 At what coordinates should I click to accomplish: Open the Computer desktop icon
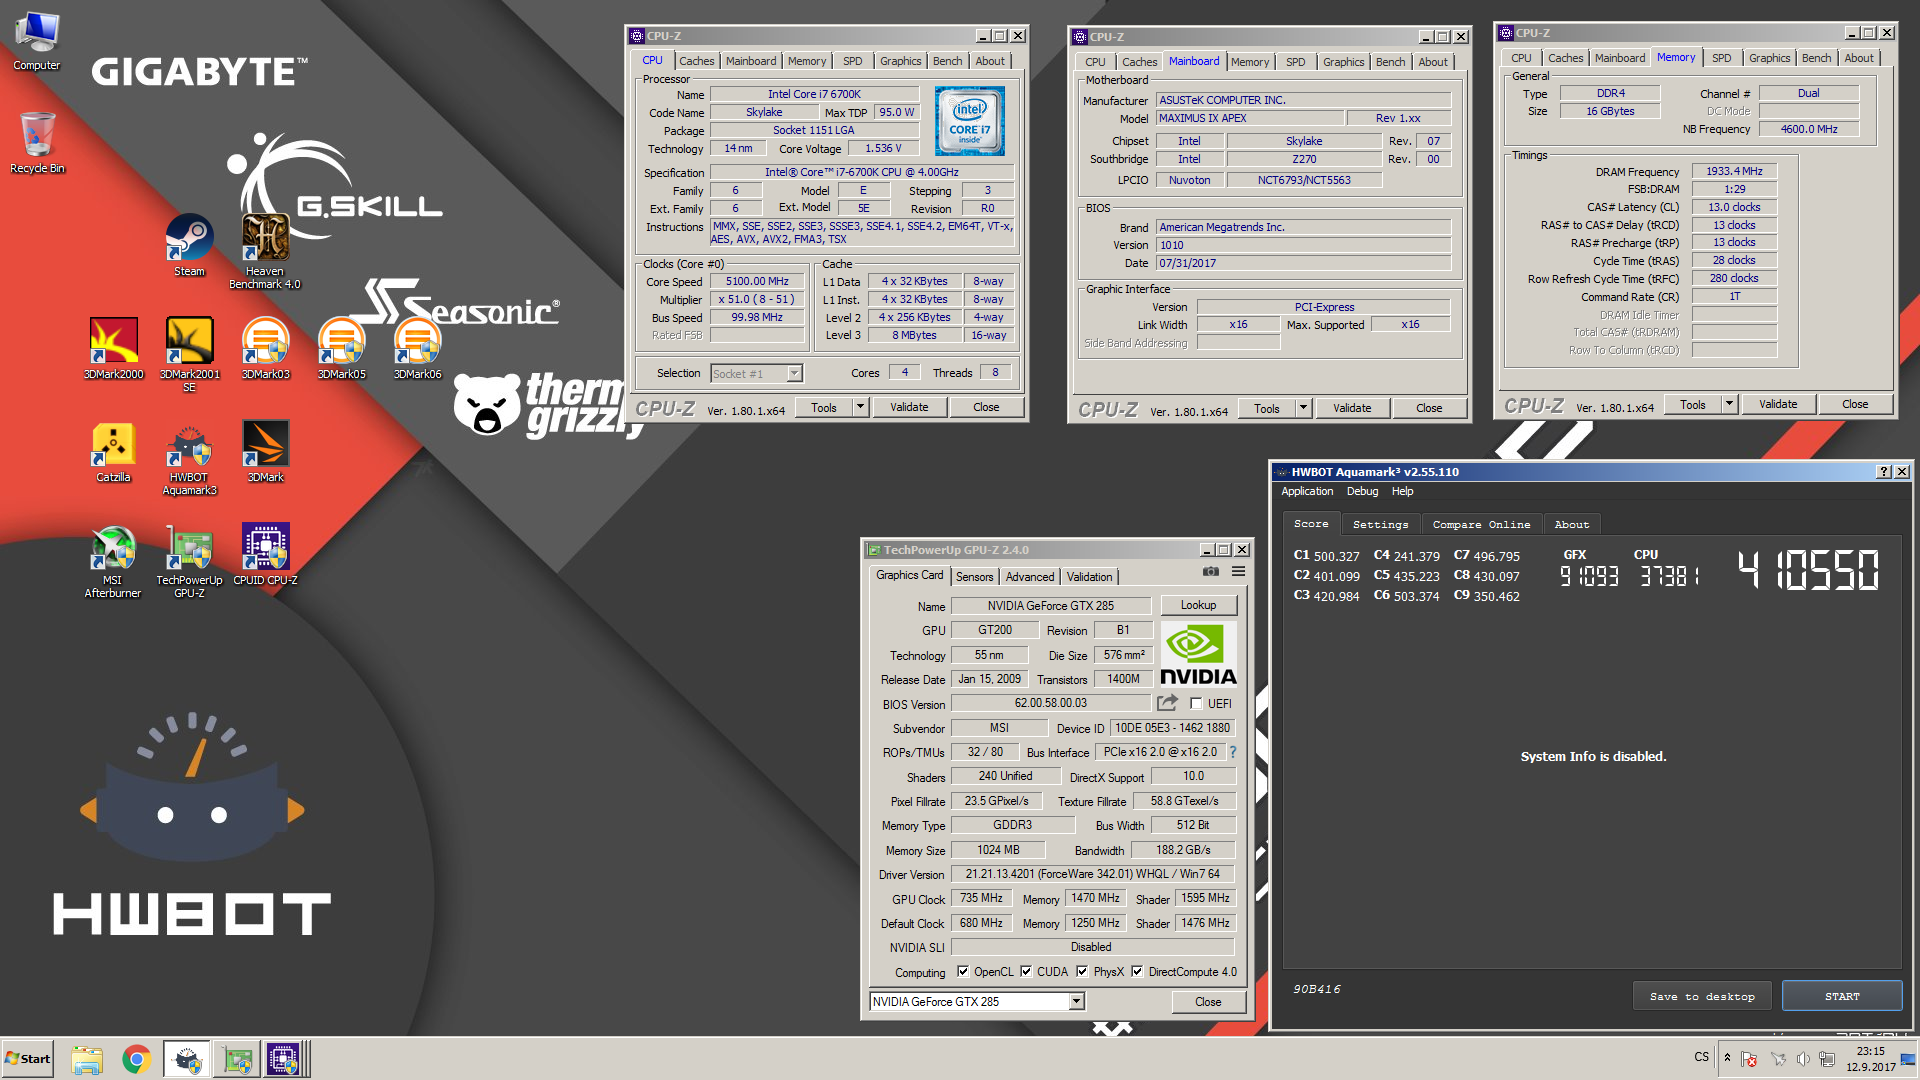[37, 40]
